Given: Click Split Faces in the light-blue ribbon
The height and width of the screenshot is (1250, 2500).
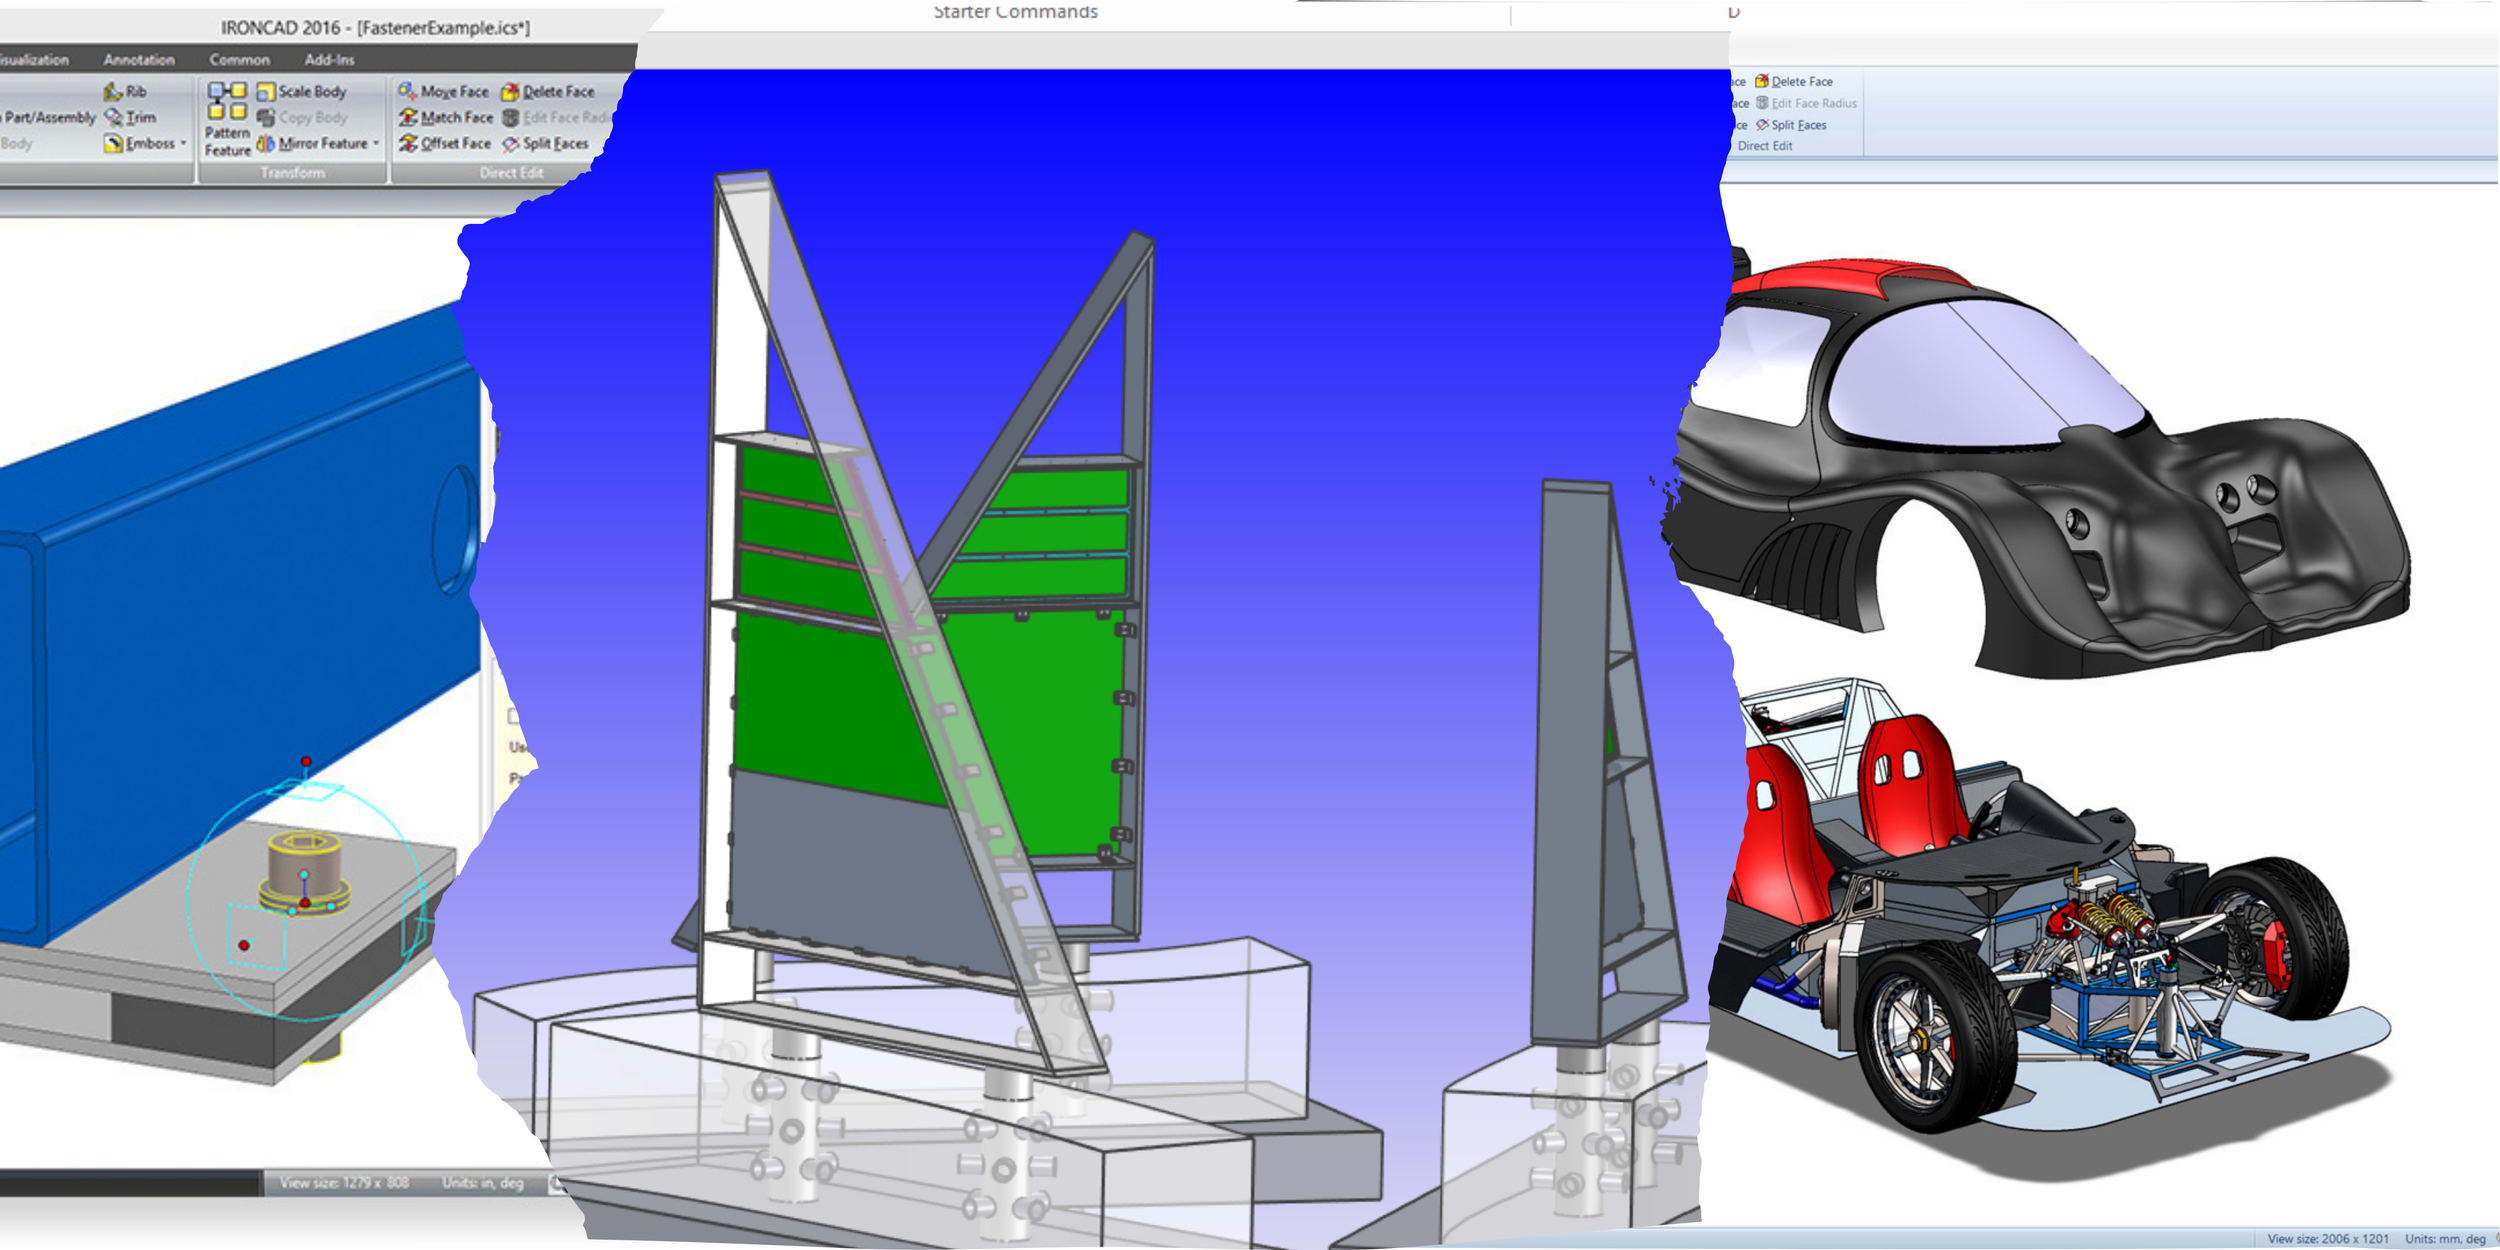Looking at the screenshot, I should 1791,125.
